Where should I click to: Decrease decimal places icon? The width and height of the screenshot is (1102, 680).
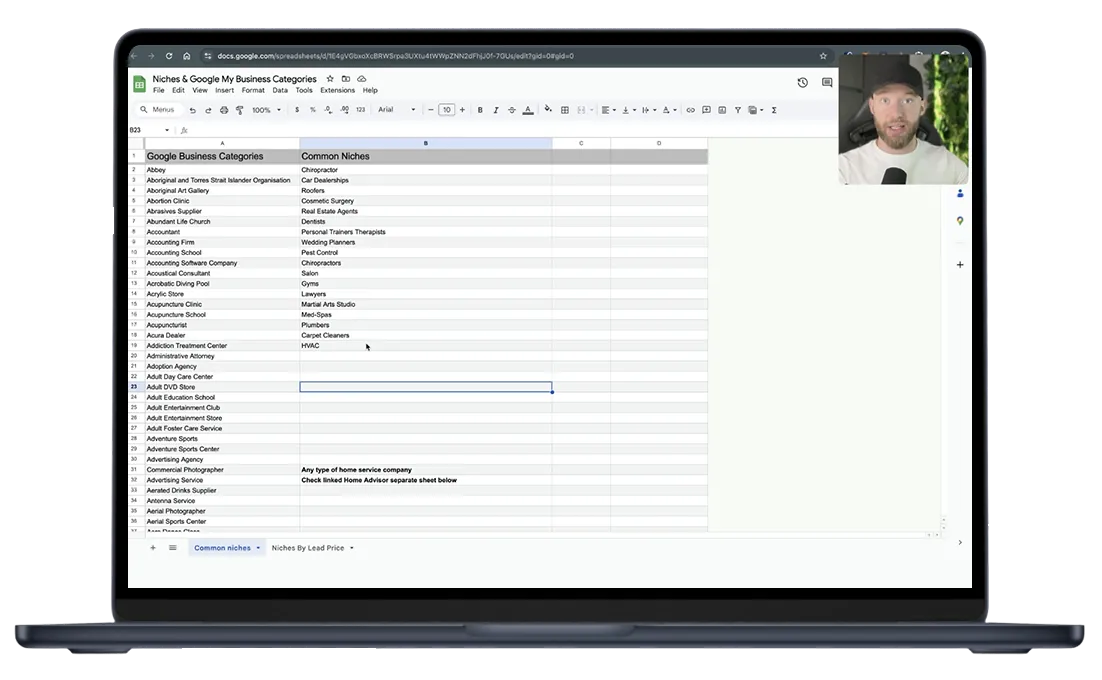click(328, 110)
